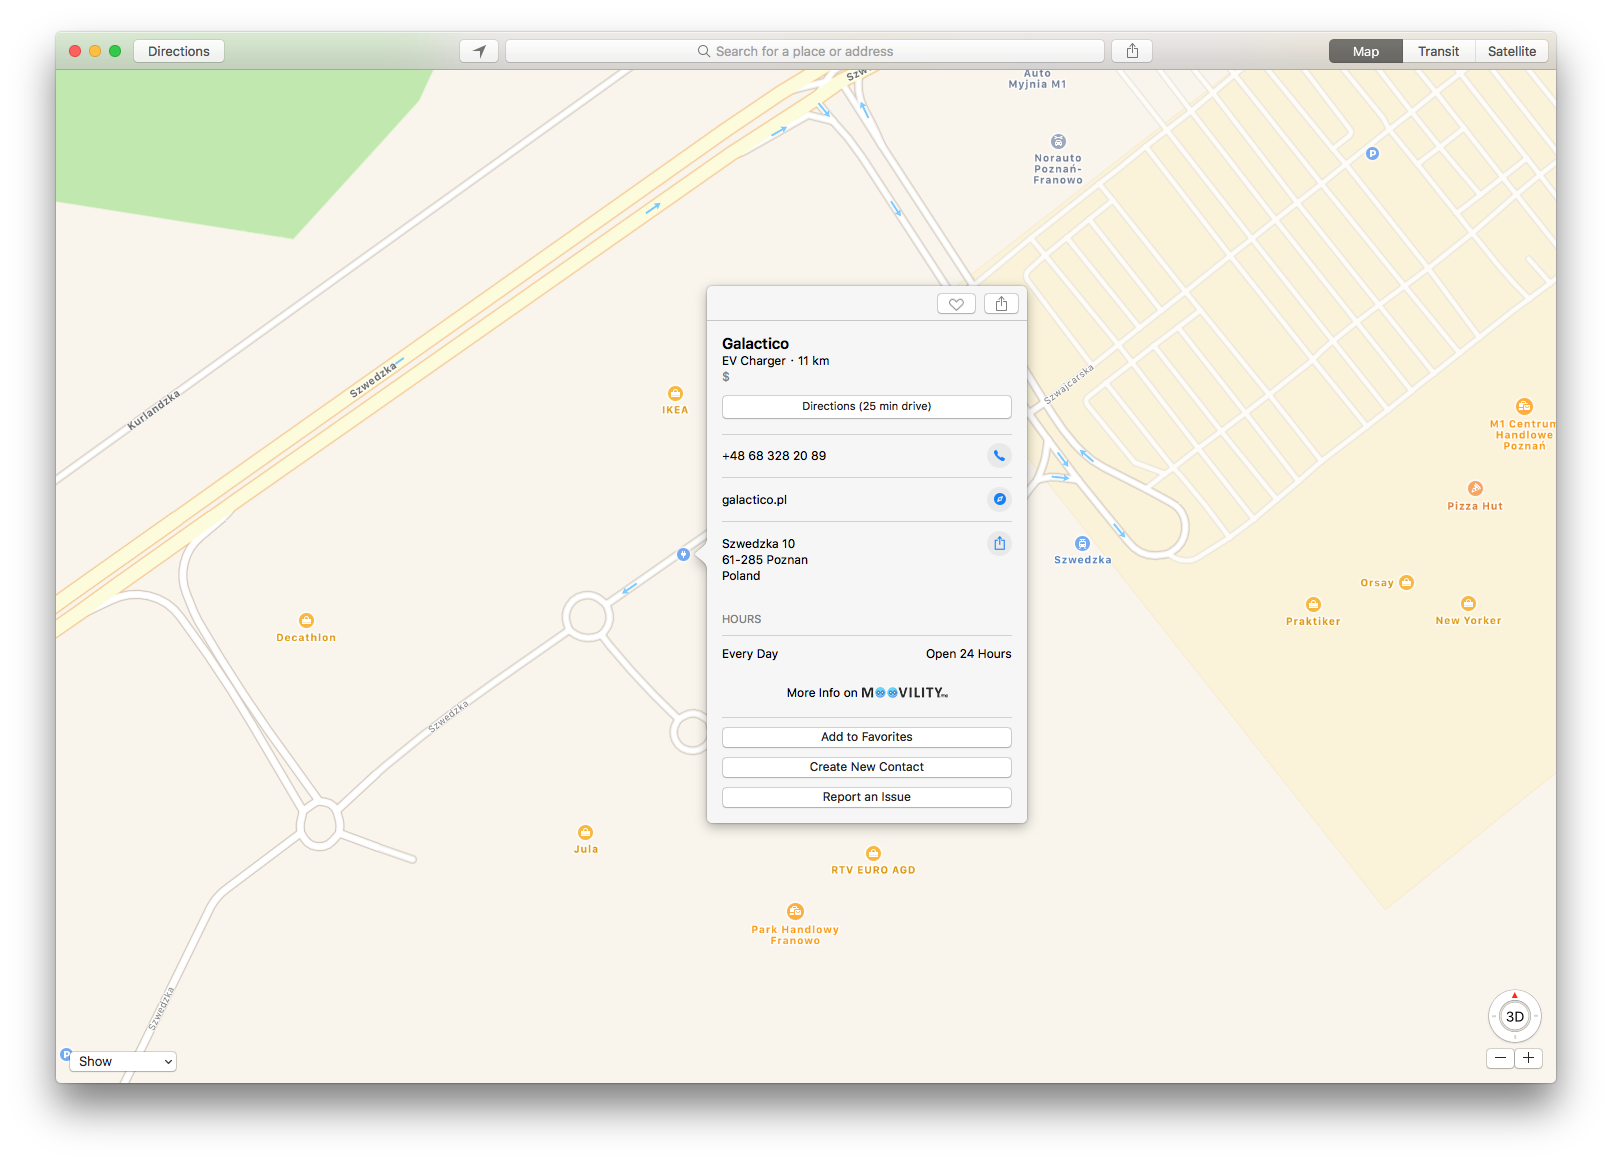Image resolution: width=1612 pixels, height=1163 pixels.
Task: Click the Galactico EV charger map pin
Action: coord(683,555)
